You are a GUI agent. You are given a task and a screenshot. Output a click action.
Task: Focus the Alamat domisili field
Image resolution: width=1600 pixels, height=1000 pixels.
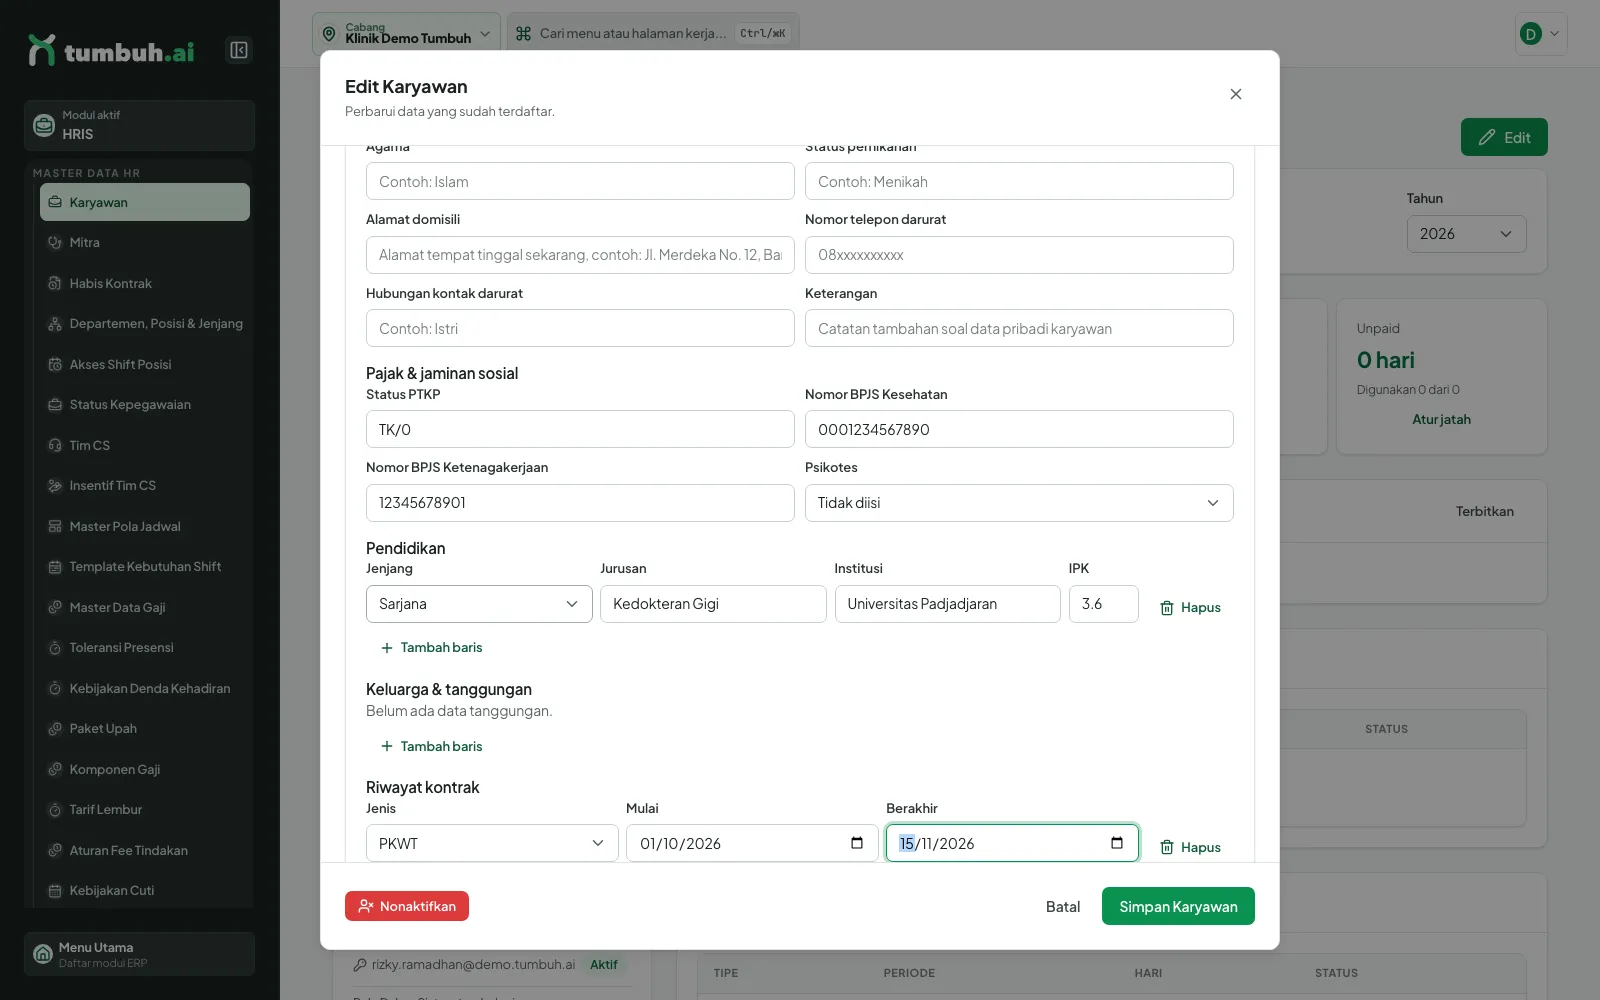580,255
